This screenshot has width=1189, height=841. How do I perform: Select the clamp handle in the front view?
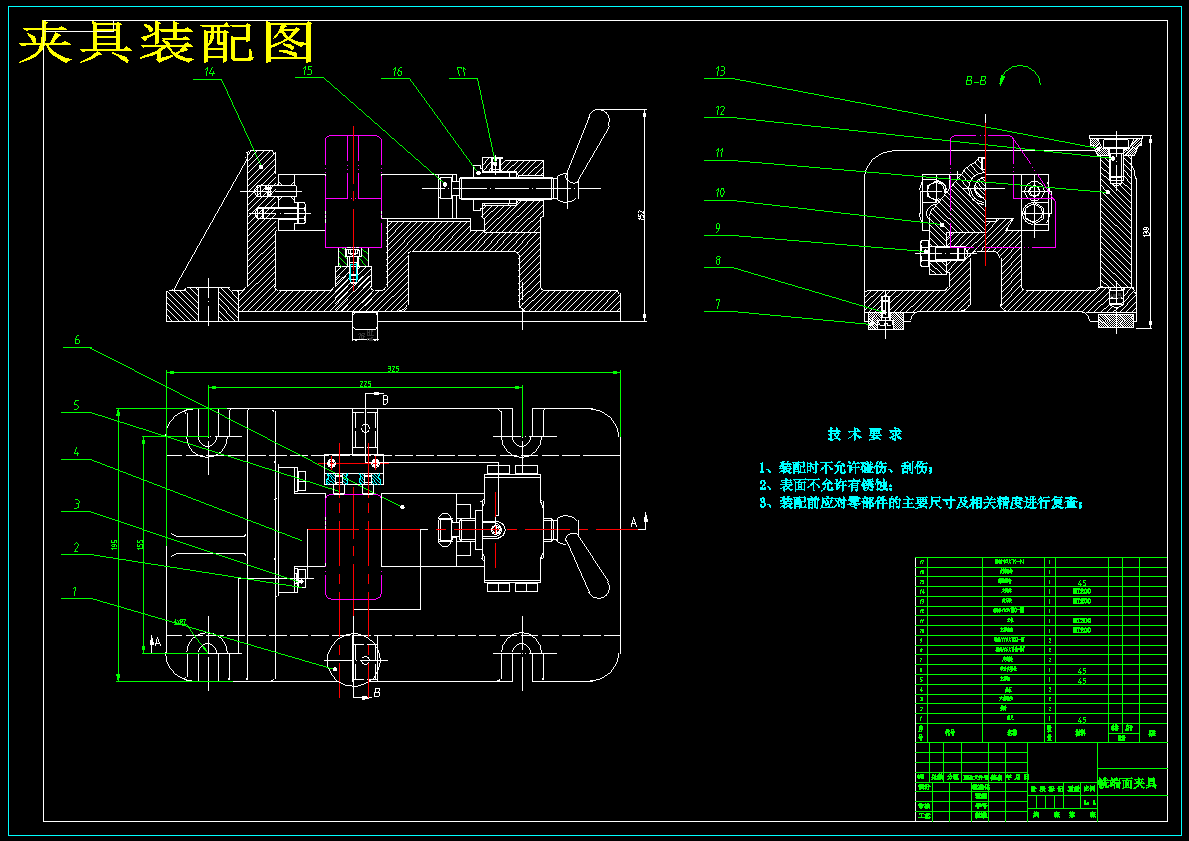[587, 148]
